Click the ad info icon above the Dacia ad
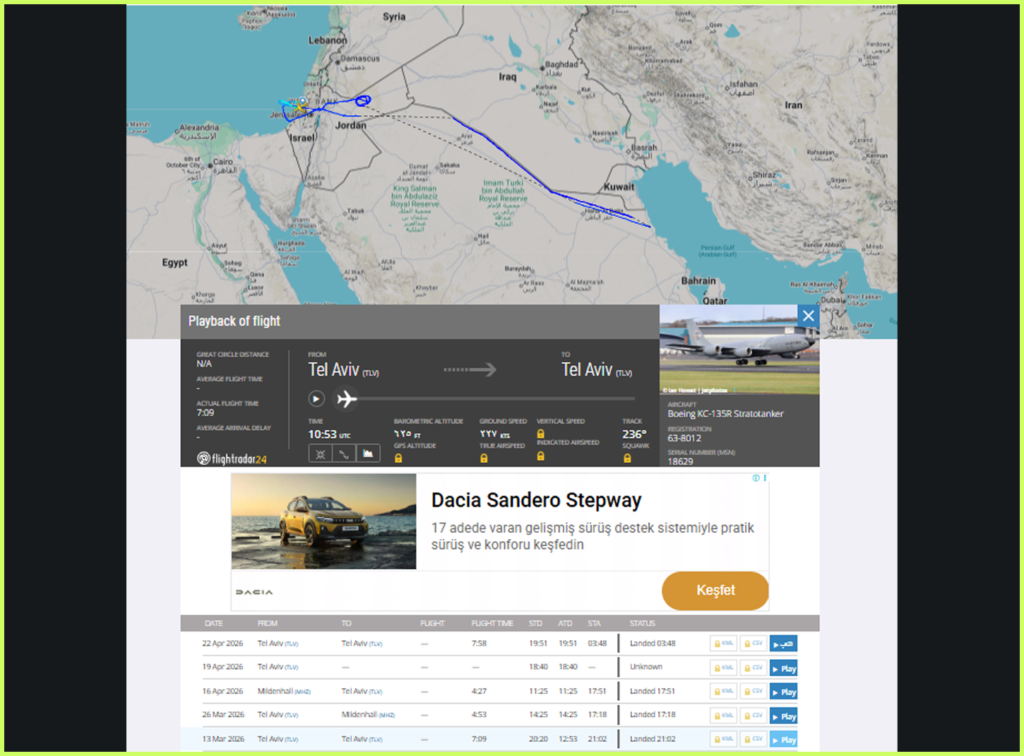Image resolution: width=1024 pixels, height=756 pixels. click(756, 478)
